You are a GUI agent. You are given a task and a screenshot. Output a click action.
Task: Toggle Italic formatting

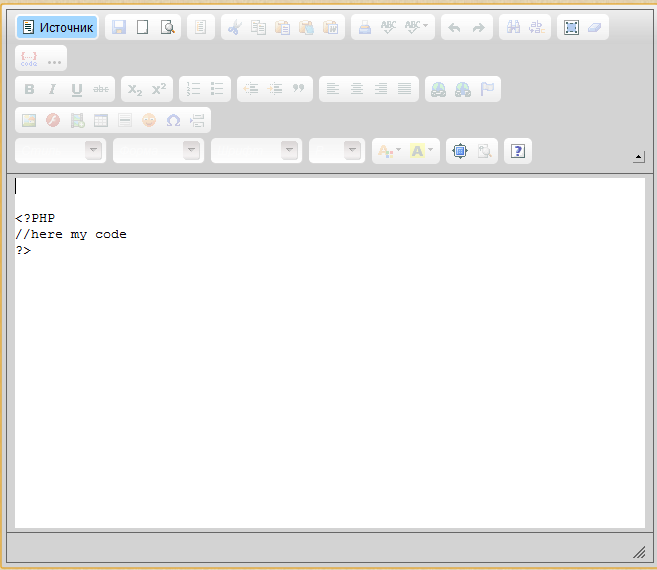click(x=53, y=89)
